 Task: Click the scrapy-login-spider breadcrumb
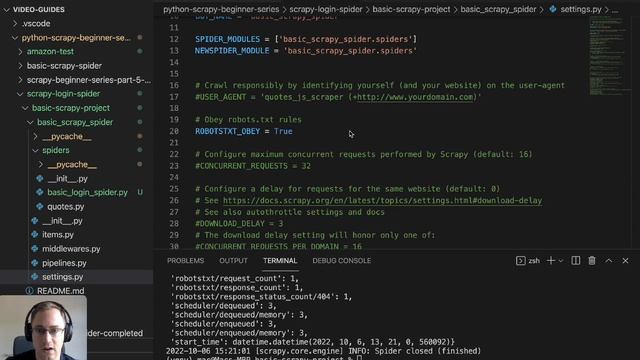click(x=326, y=9)
